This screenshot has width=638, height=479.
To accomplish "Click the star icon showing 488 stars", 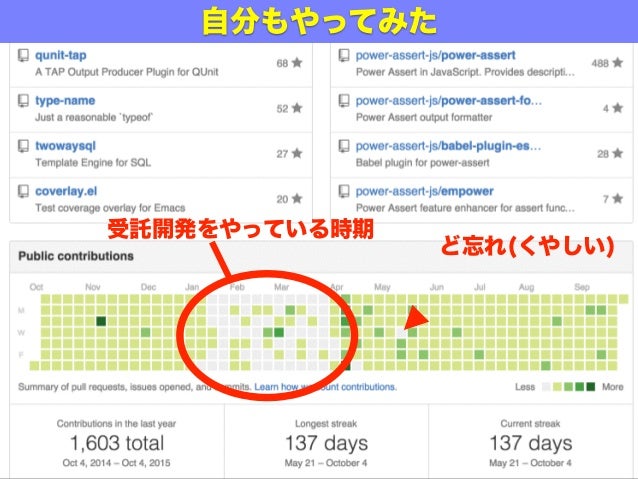I will 618,63.
